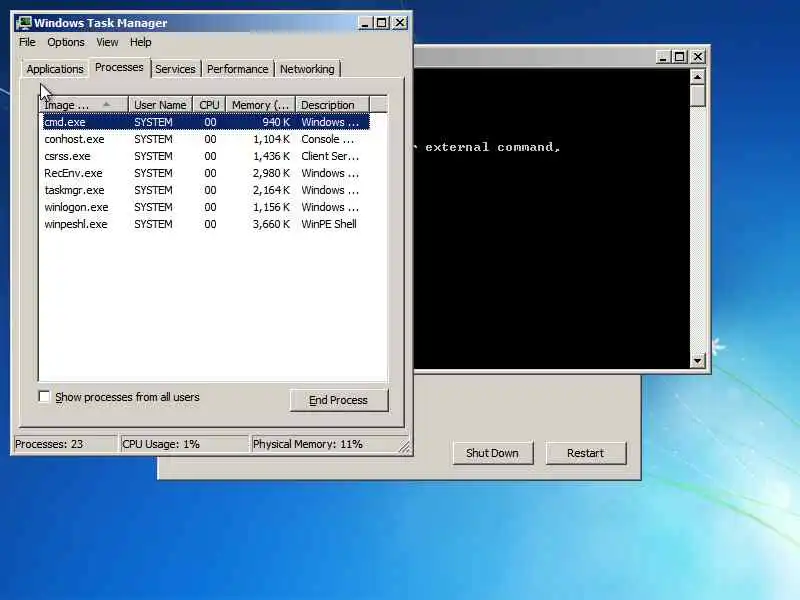
Task: Click Task Manager's resize grip corner
Action: pos(405,447)
